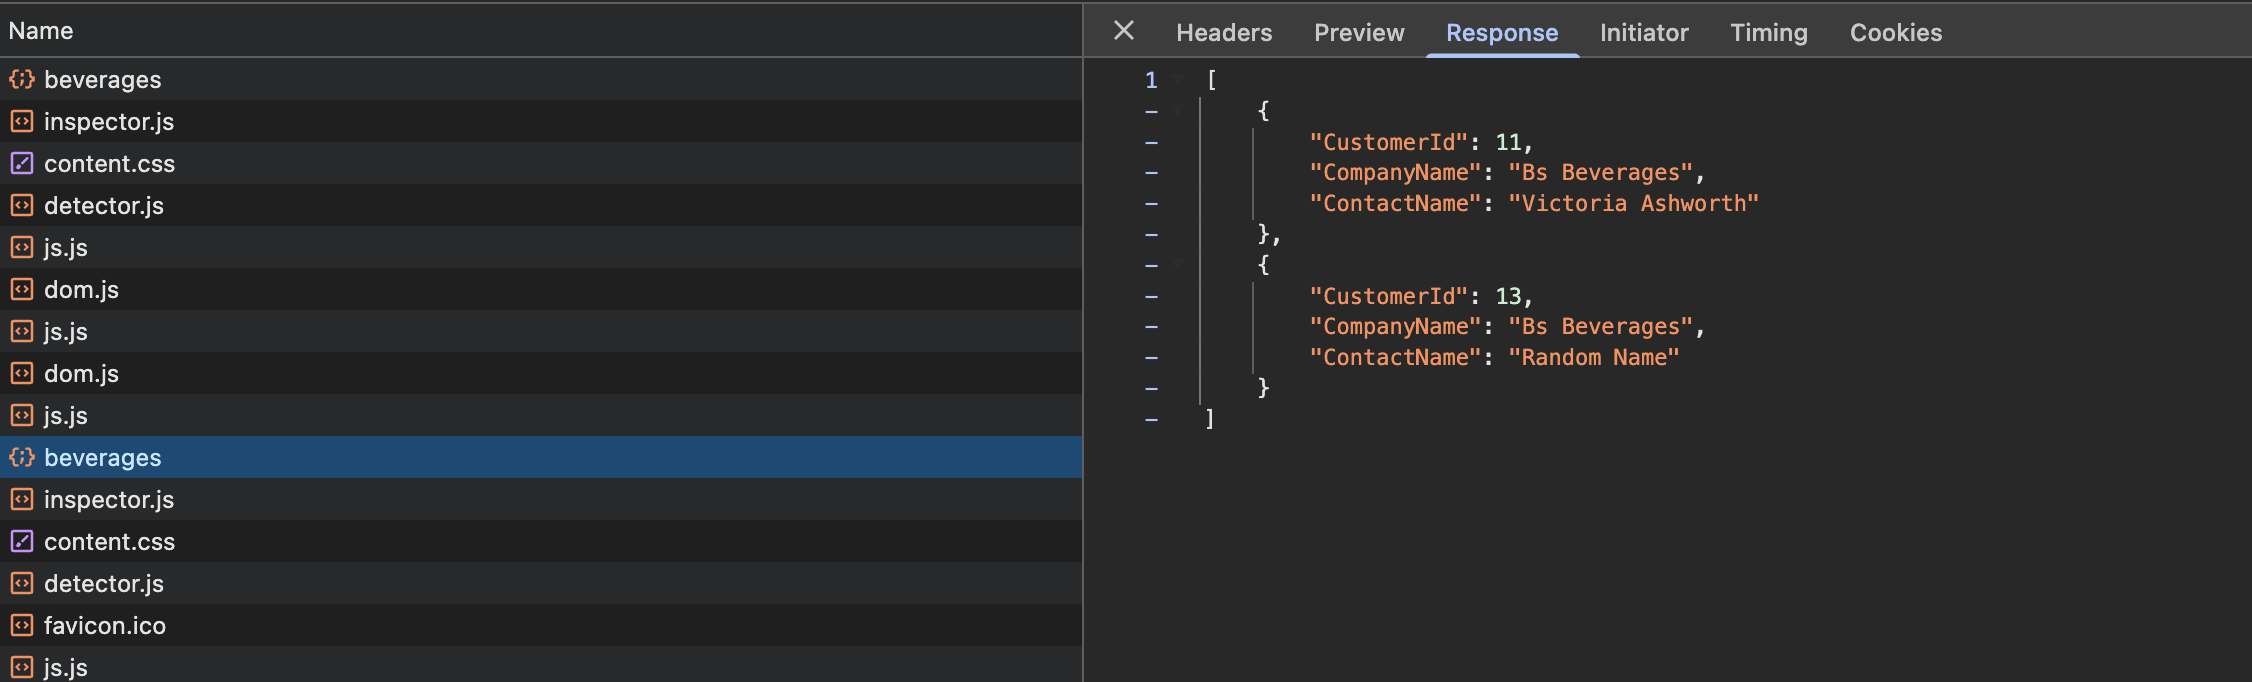Show the Initiator tab
Image resolution: width=2252 pixels, height=682 pixels.
click(1644, 33)
